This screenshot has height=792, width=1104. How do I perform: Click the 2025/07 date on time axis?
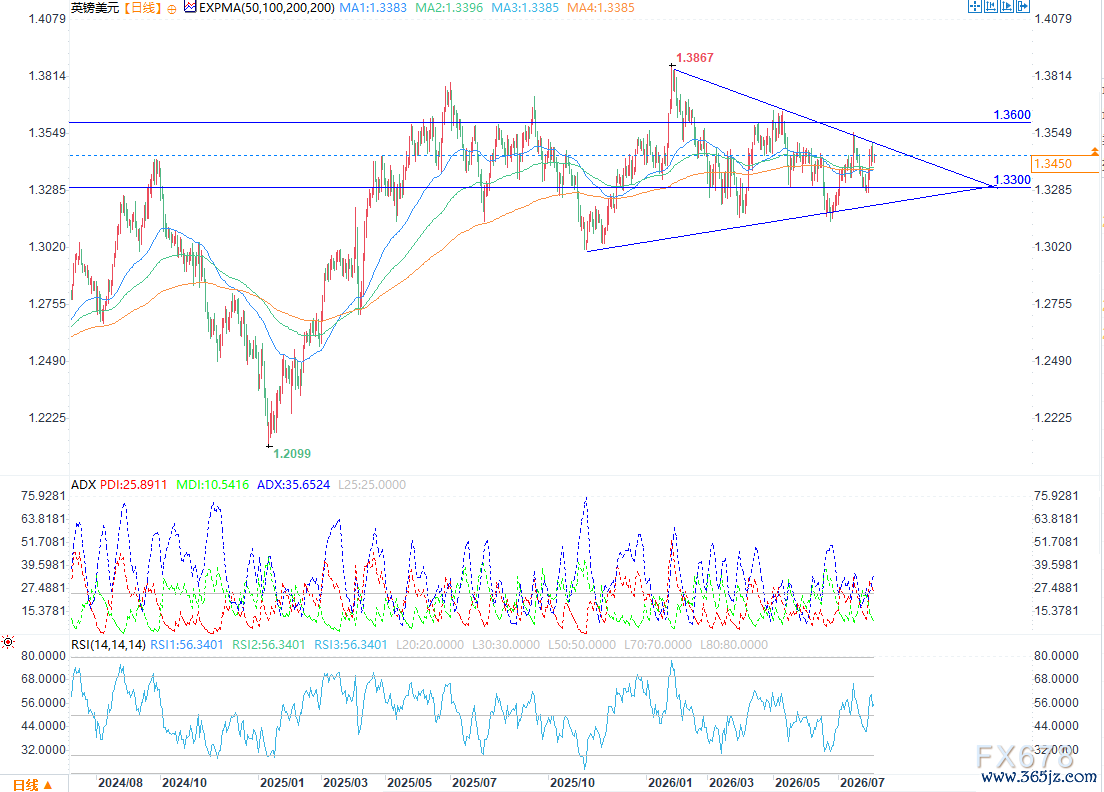(x=475, y=782)
